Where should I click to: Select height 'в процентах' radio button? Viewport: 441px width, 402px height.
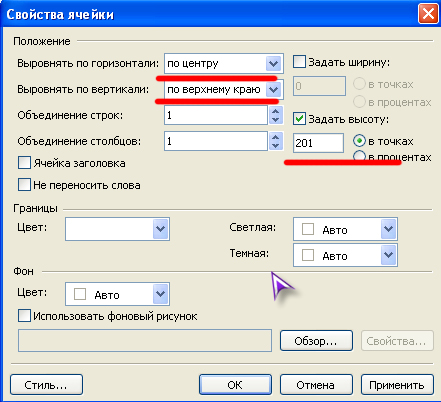(x=359, y=156)
